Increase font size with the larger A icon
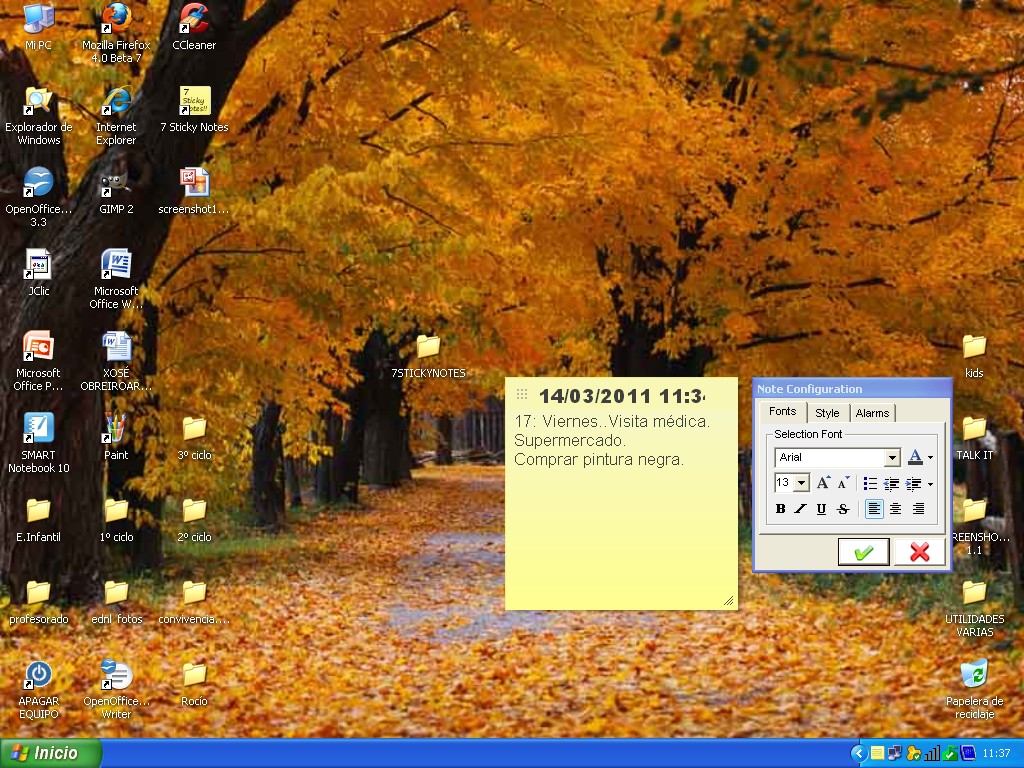 click(823, 483)
